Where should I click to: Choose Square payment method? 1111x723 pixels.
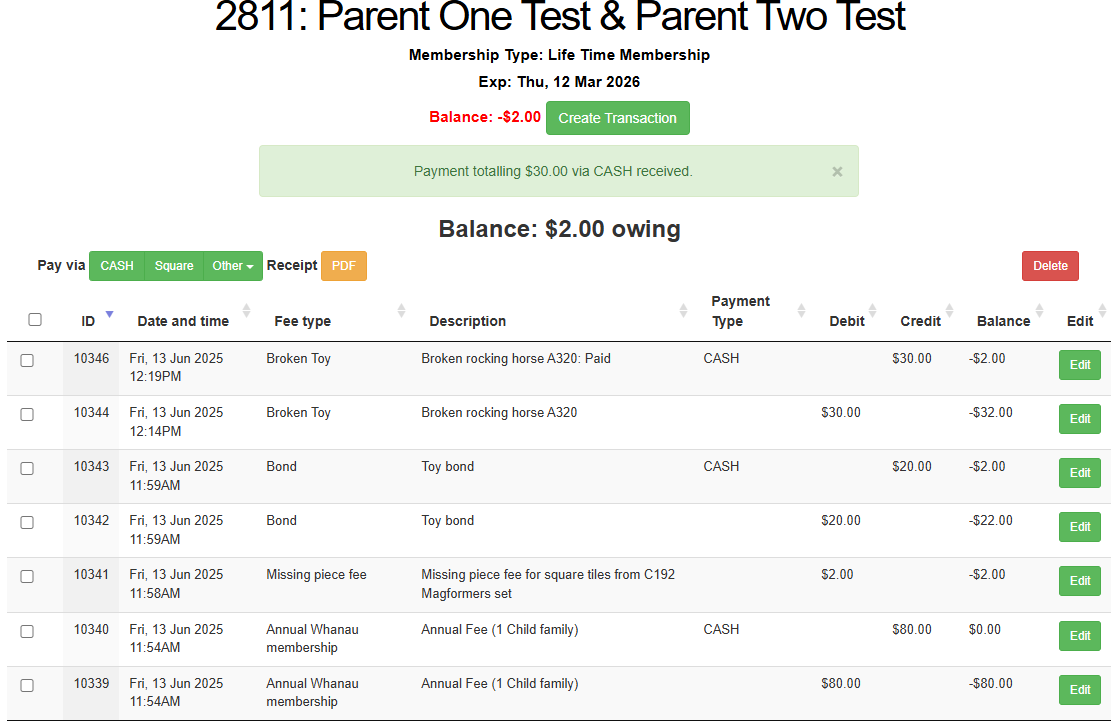tap(174, 266)
